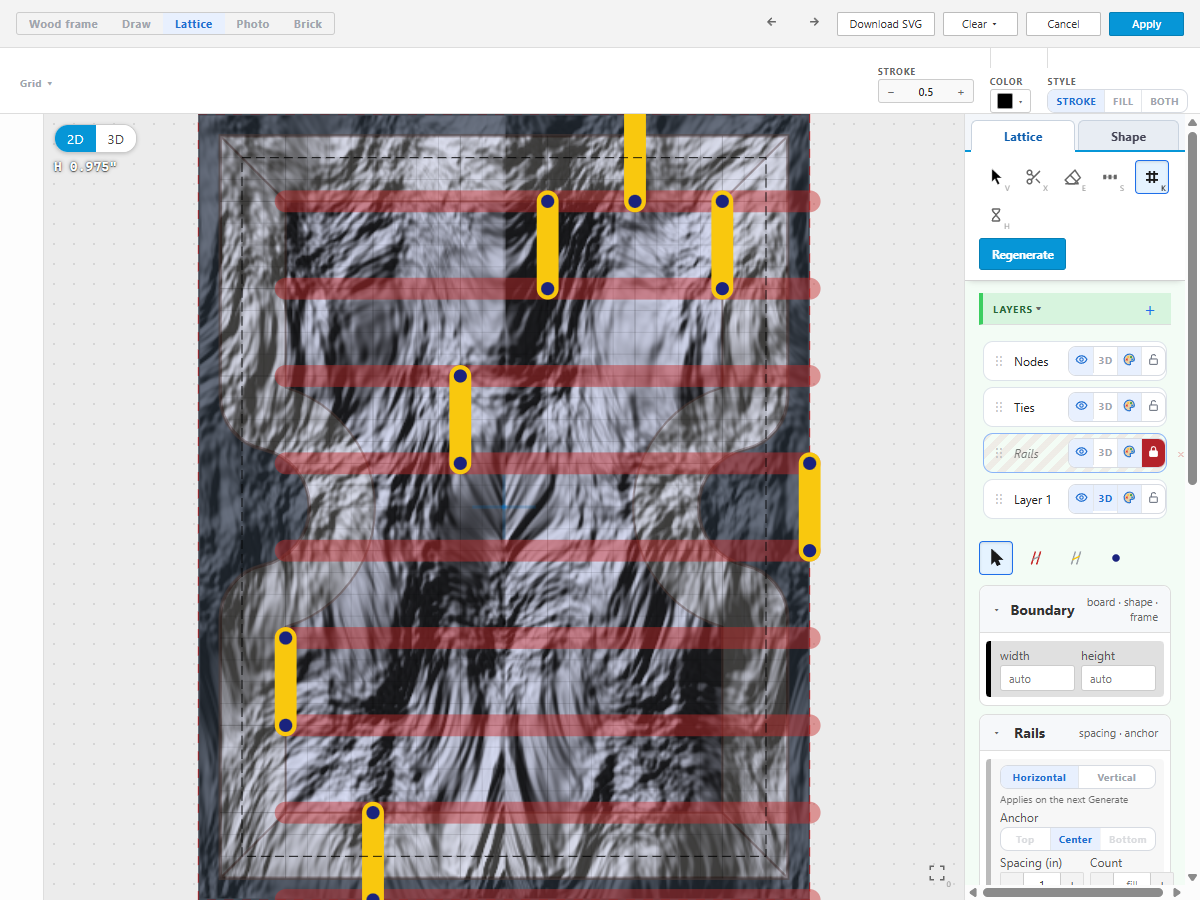Choose the red rail drawing tool
The height and width of the screenshot is (900, 1200).
(x=1036, y=558)
